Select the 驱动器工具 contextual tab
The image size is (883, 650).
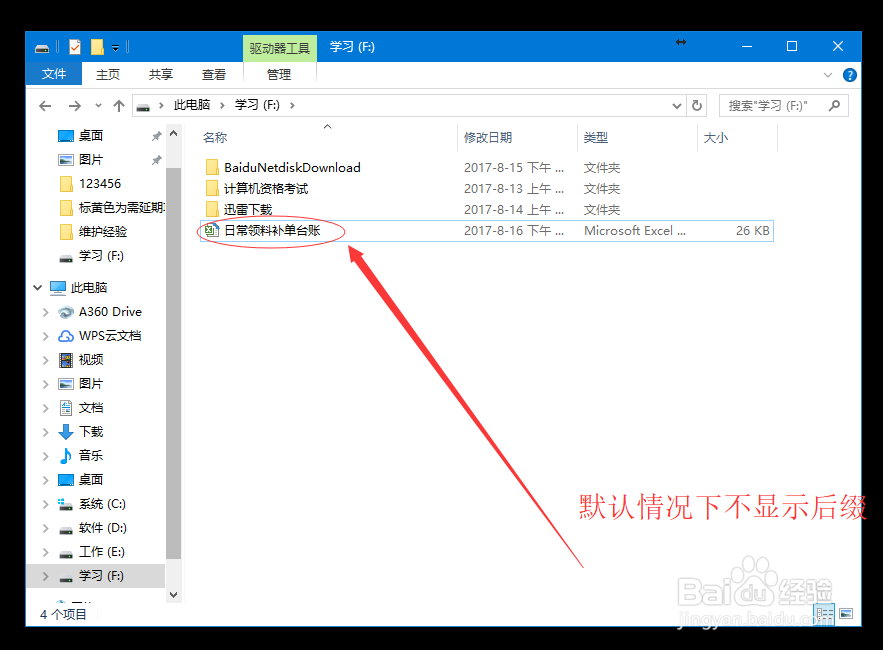tap(280, 48)
